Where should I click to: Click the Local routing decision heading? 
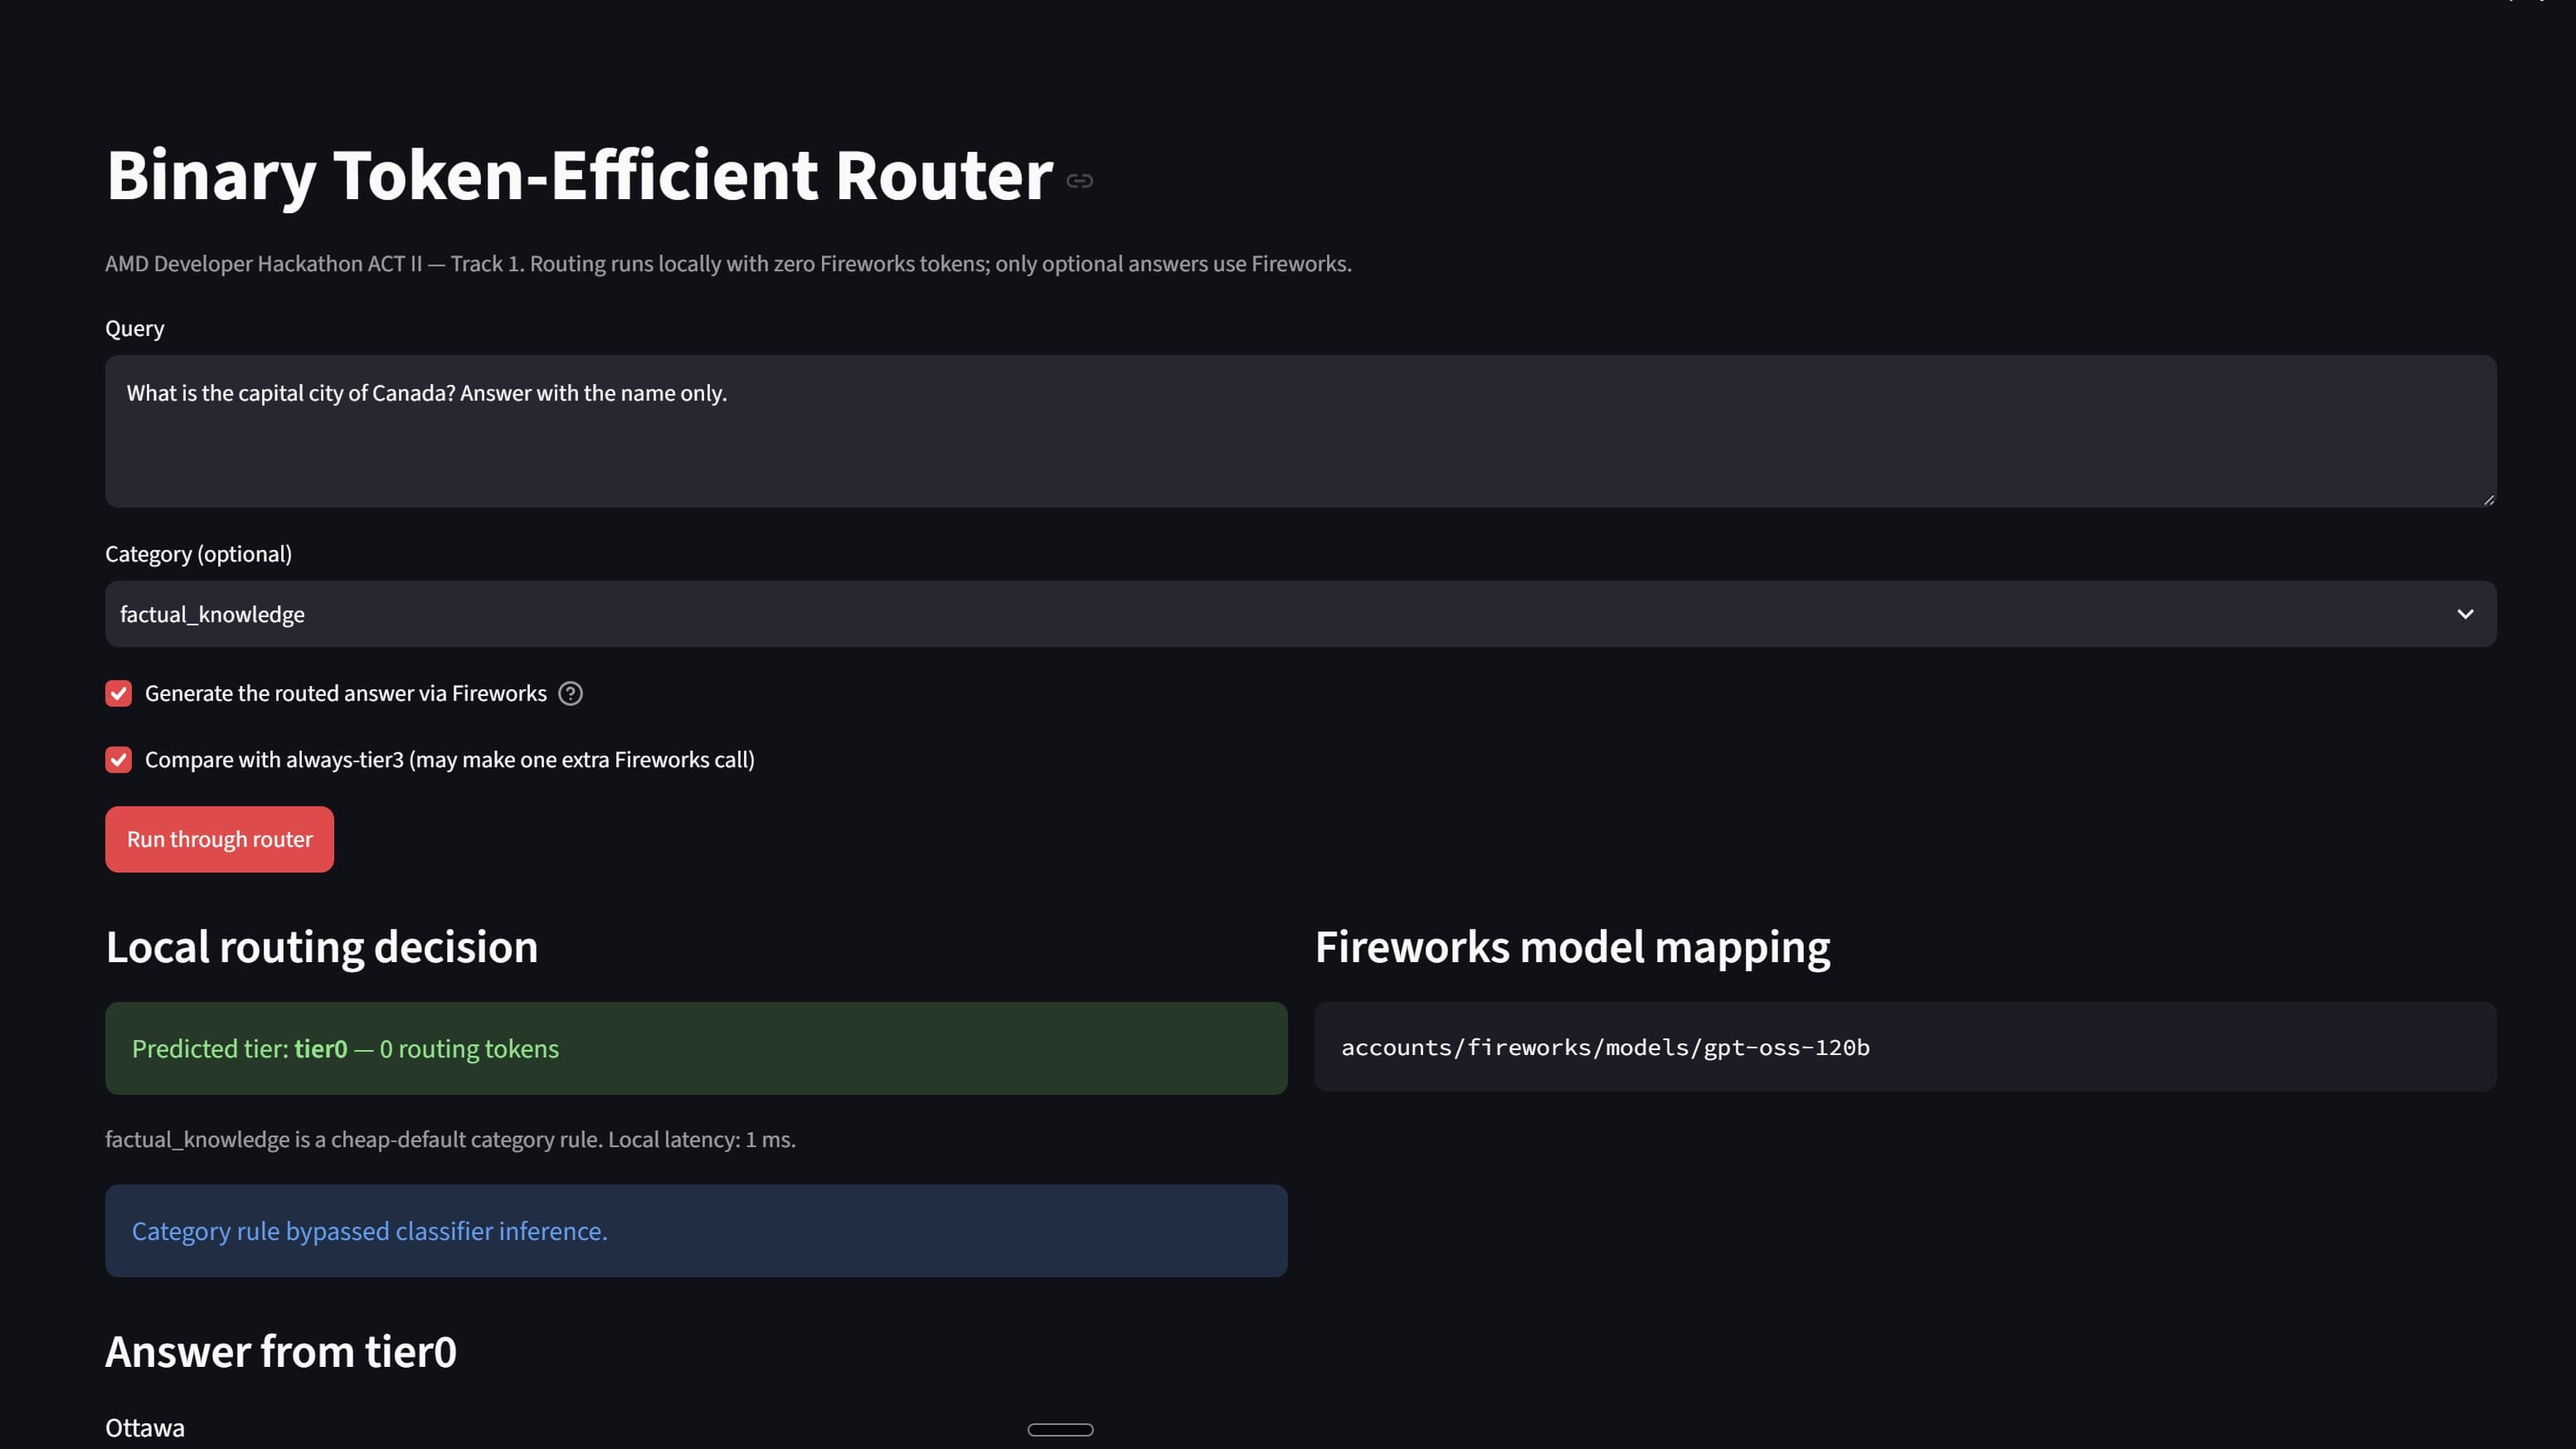(322, 947)
